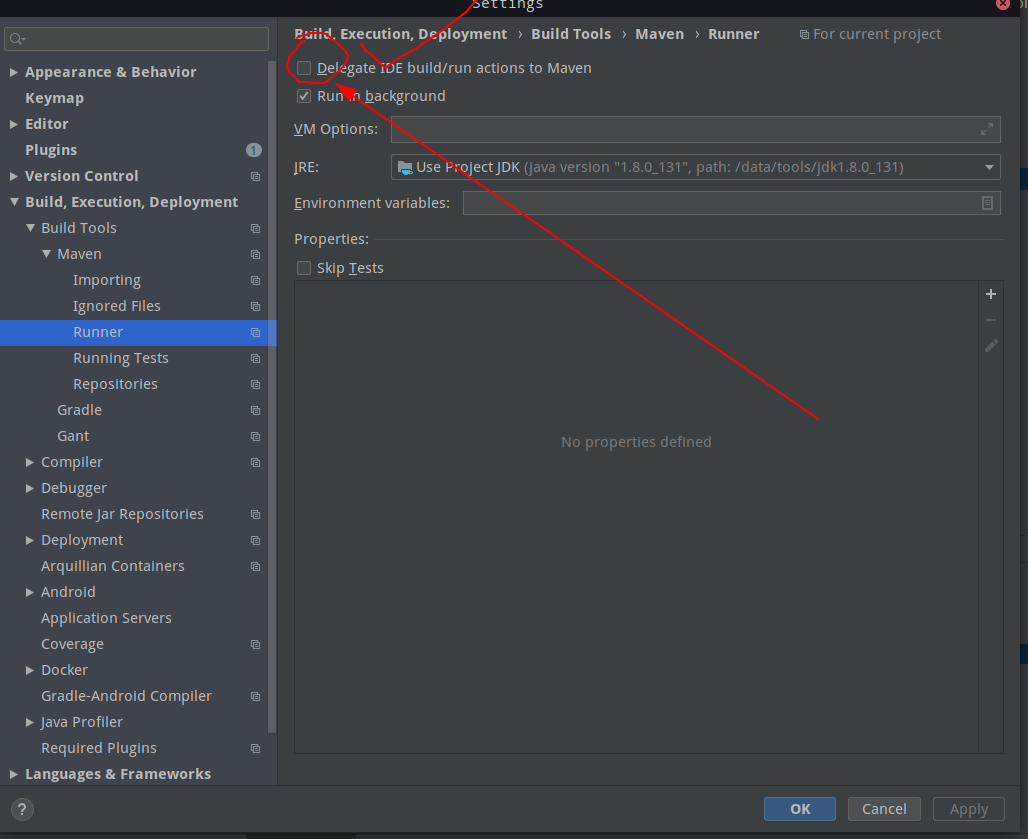Dismiss dialog with Cancel button
Viewport: 1028px width, 839px height.
coord(883,809)
